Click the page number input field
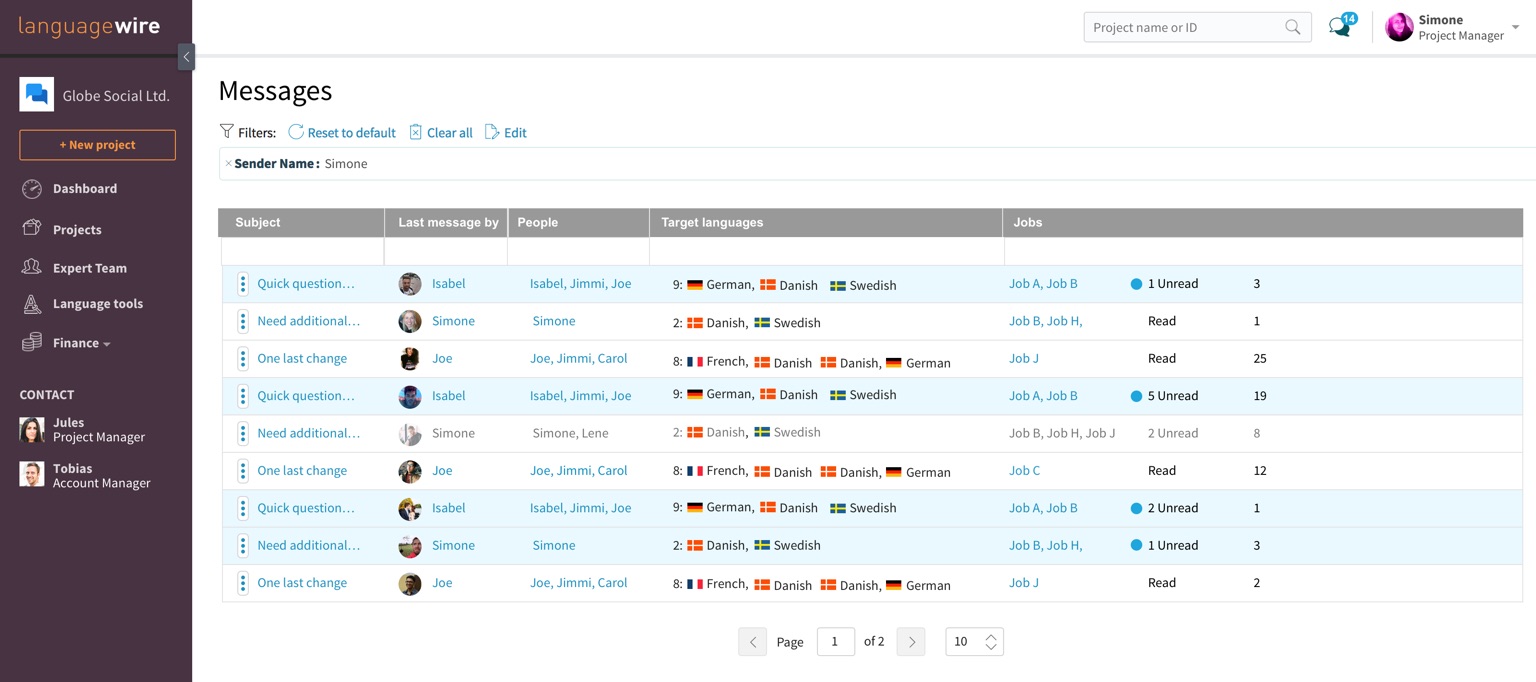 point(835,642)
